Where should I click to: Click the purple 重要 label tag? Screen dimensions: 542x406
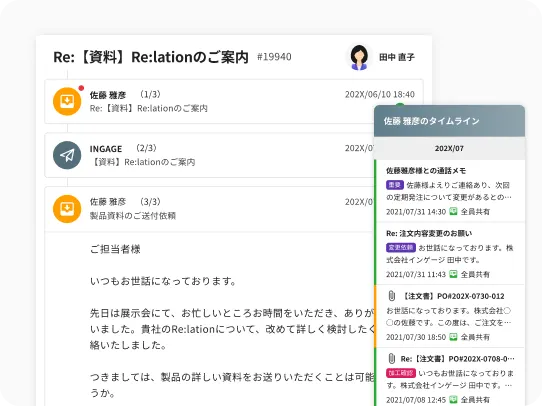click(x=395, y=185)
